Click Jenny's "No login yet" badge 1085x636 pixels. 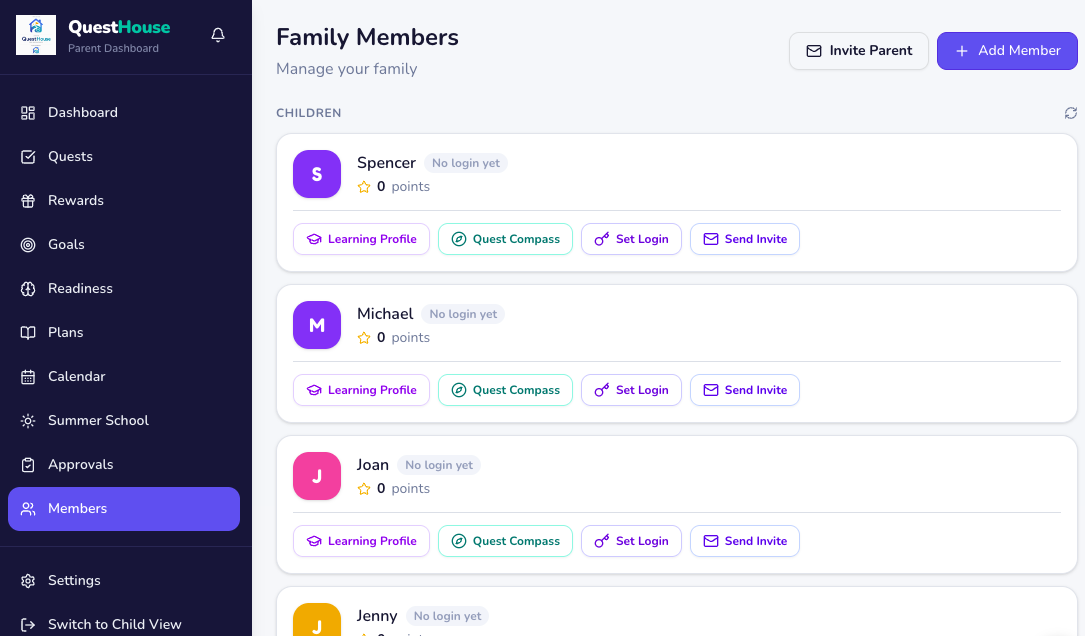[x=447, y=616]
